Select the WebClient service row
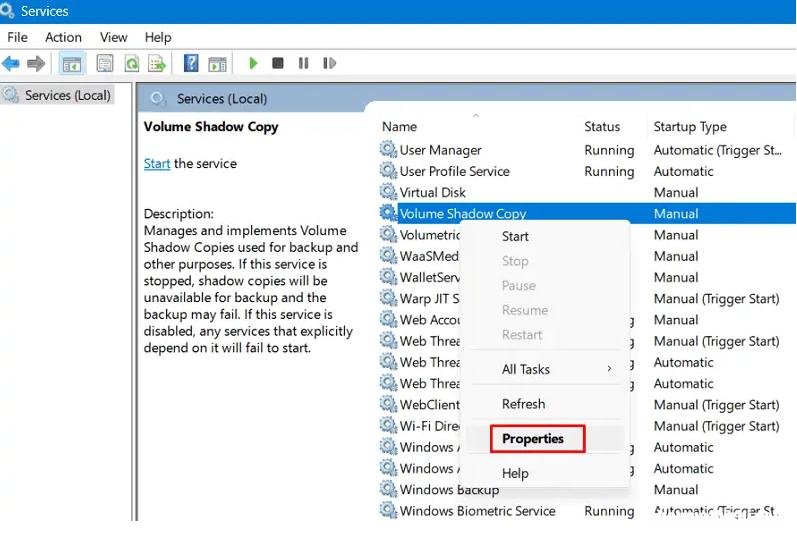The width and height of the screenshot is (797, 533). pyautogui.click(x=587, y=404)
